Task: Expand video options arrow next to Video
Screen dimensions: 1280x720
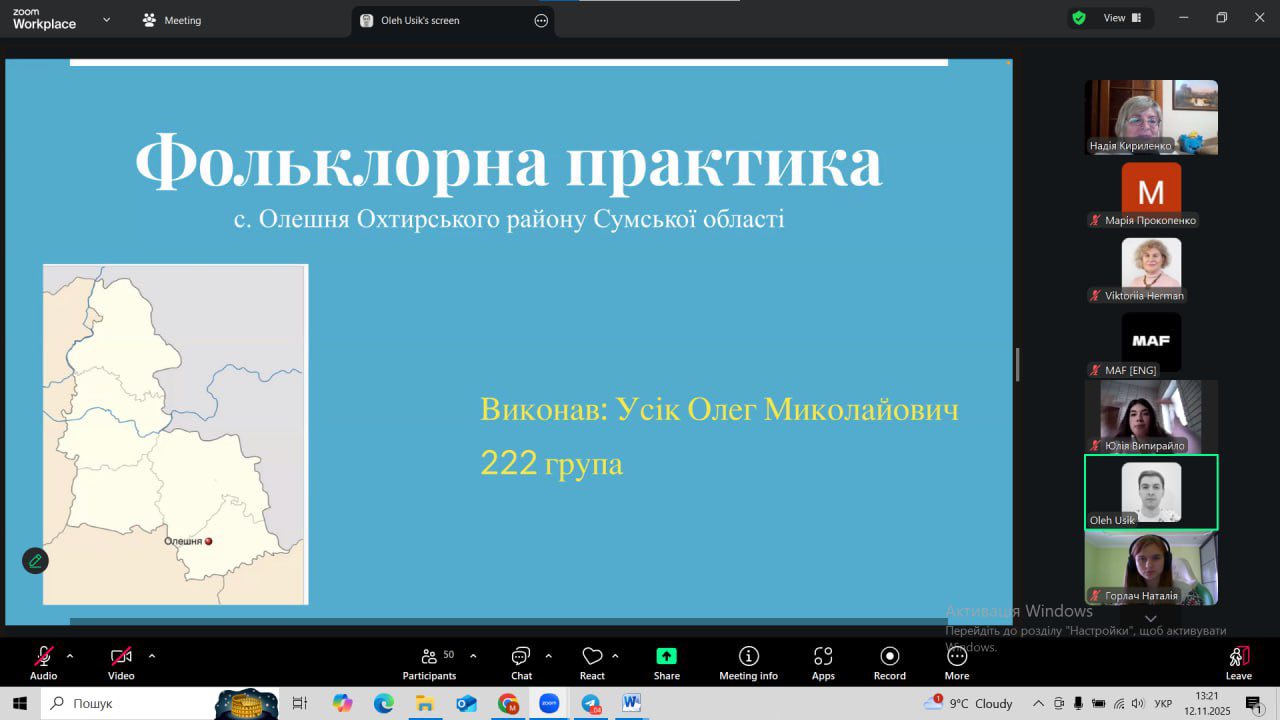Action: coord(152,656)
